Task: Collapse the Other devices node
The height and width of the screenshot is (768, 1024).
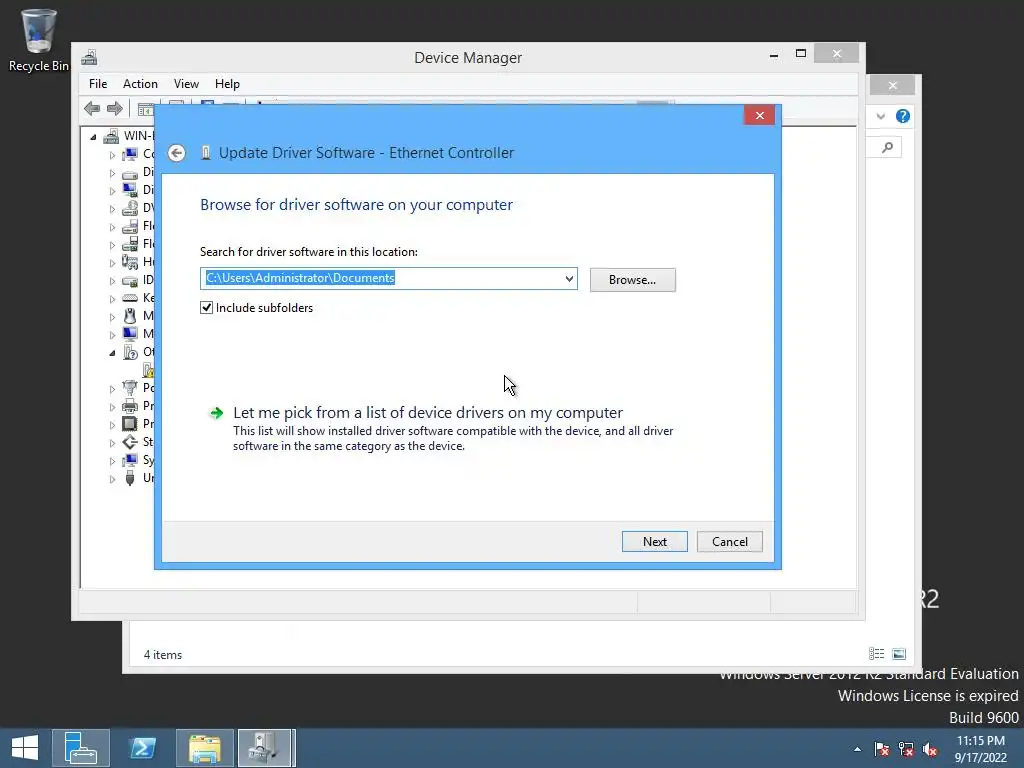Action: click(112, 353)
